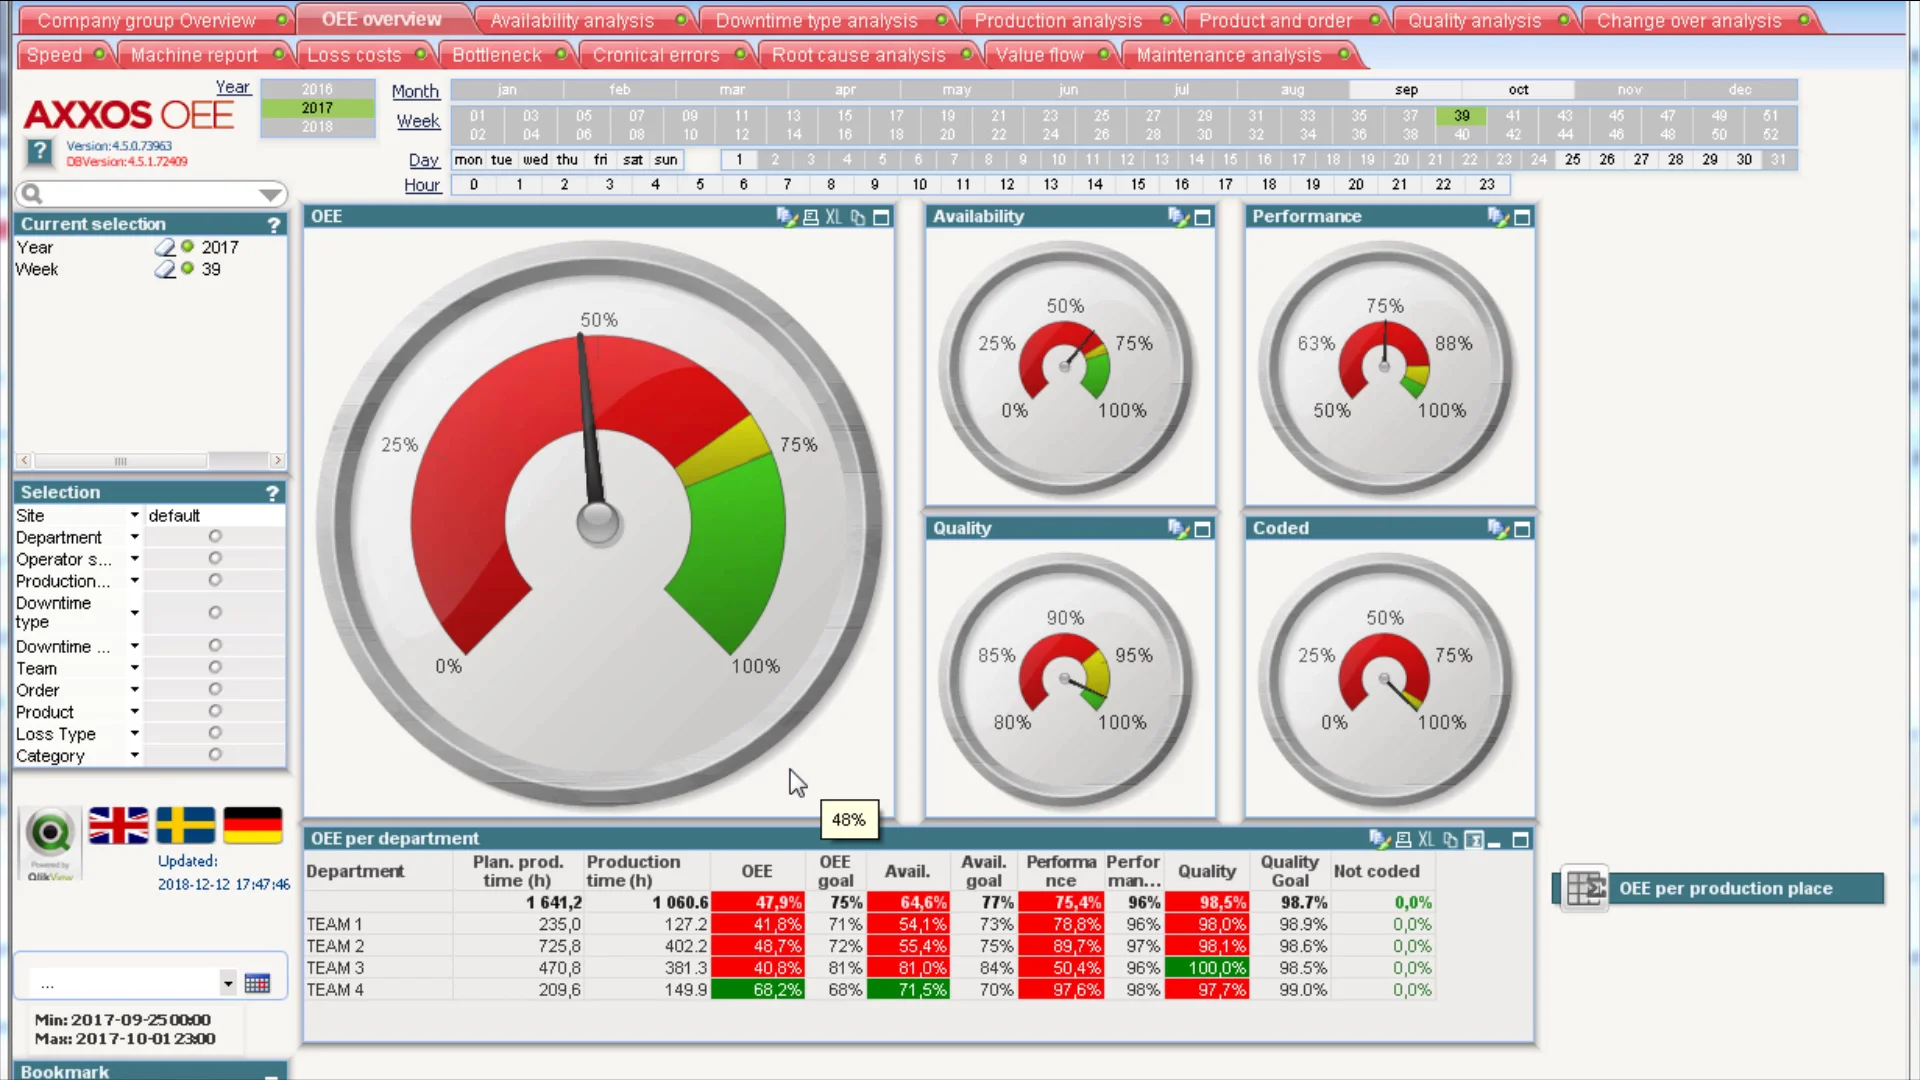Screen dimensions: 1920x1080
Task: Clear the Week selection eraser icon
Action: 165,269
